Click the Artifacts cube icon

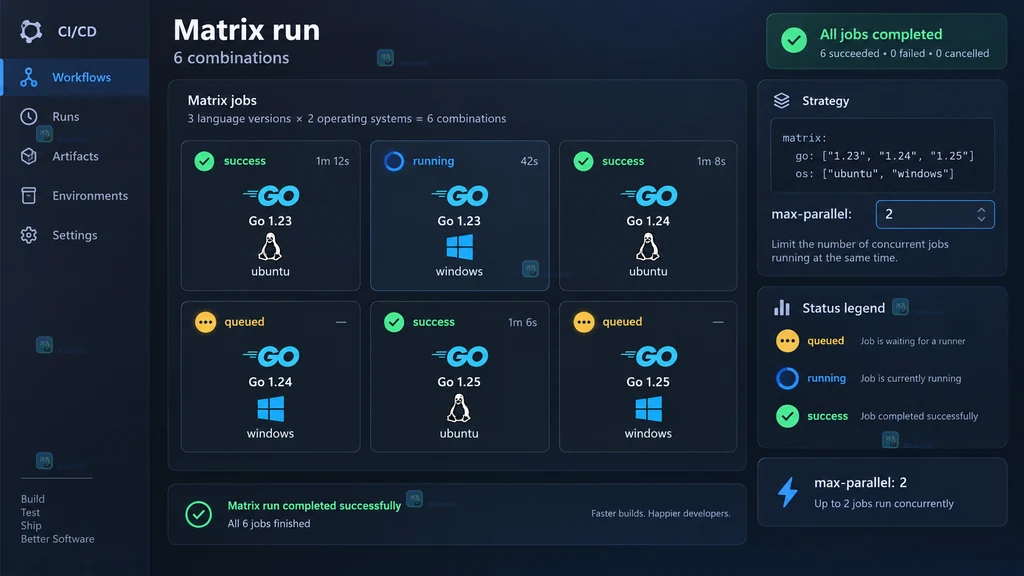pyautogui.click(x=29, y=156)
